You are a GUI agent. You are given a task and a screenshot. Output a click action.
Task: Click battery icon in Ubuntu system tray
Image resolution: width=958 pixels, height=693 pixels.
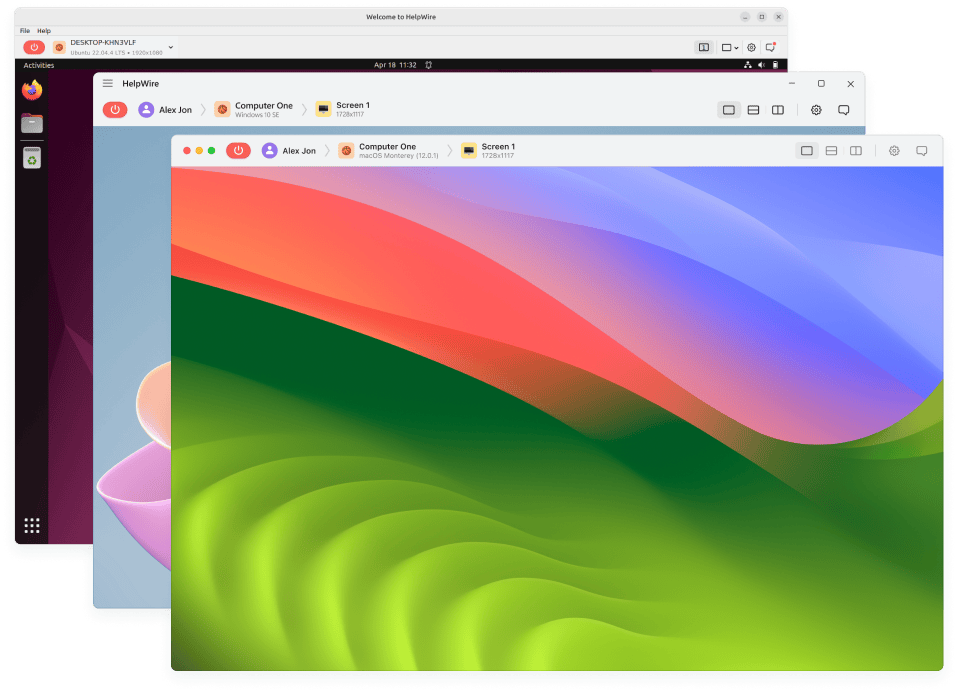pos(775,65)
